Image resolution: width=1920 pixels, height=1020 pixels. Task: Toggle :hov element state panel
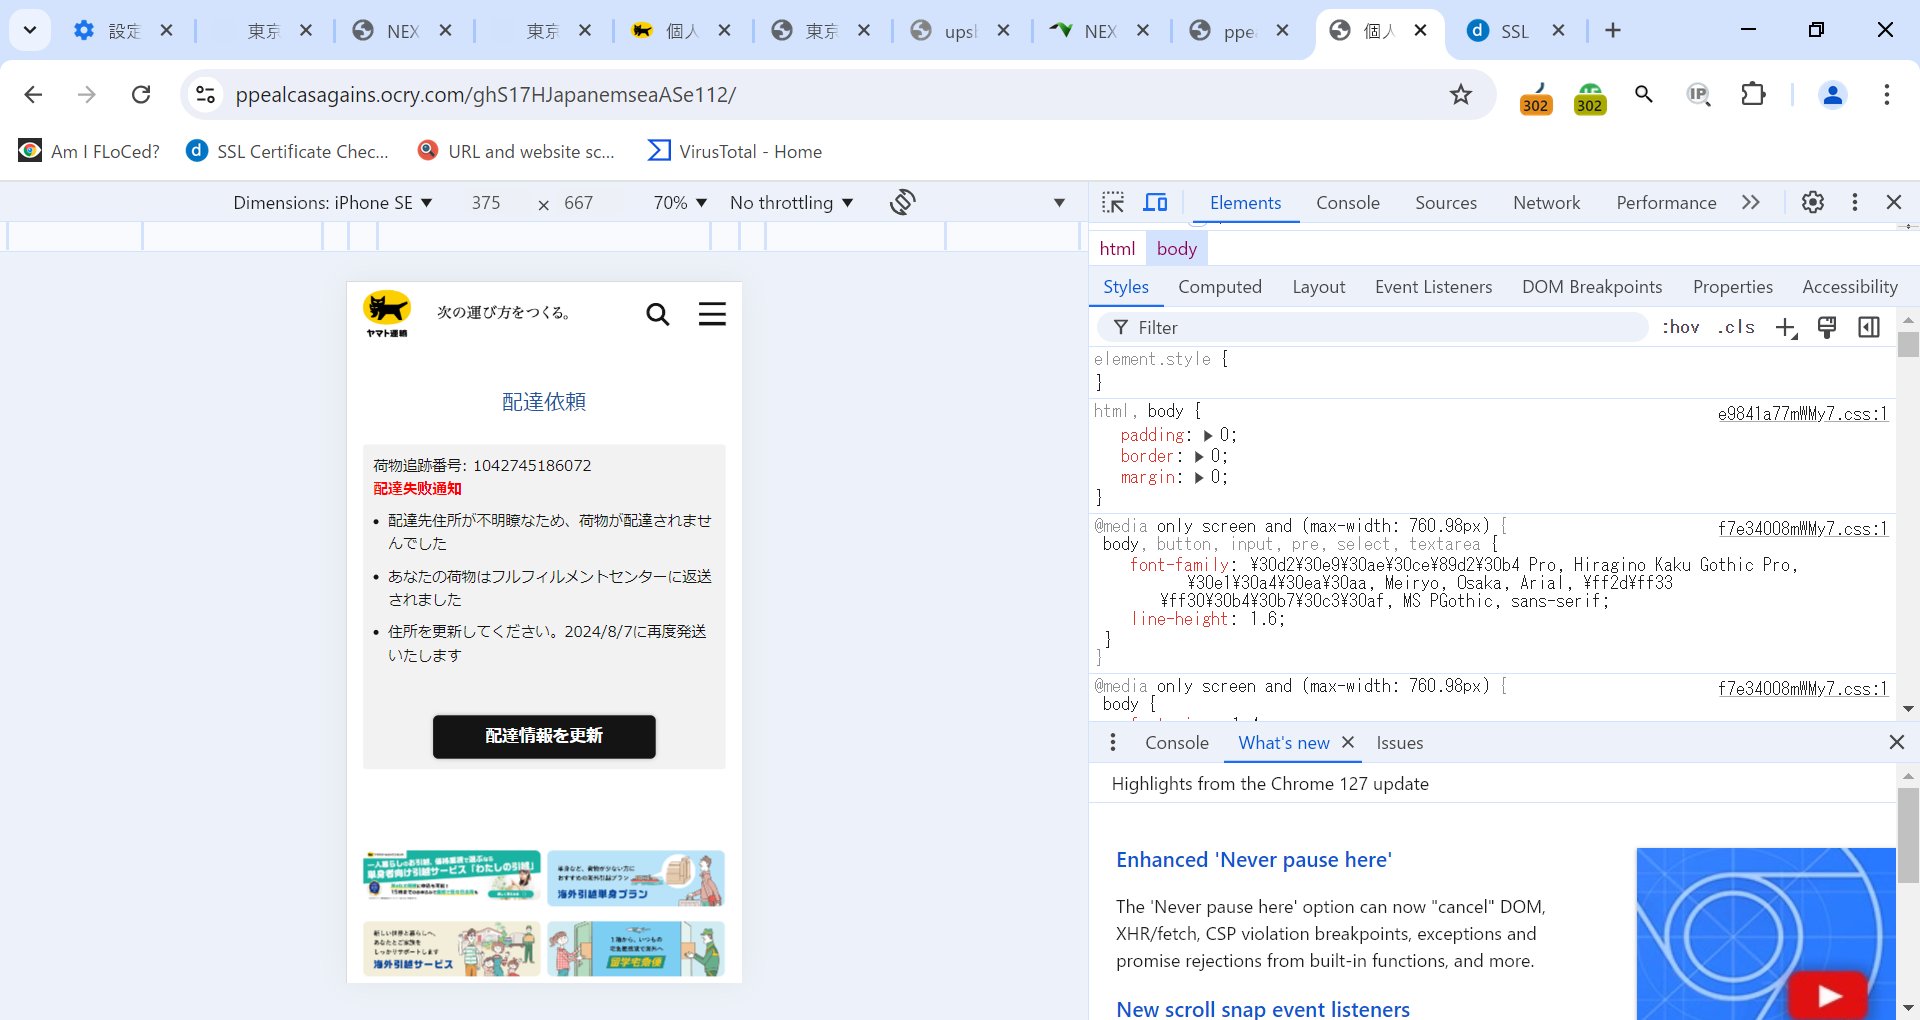point(1680,327)
